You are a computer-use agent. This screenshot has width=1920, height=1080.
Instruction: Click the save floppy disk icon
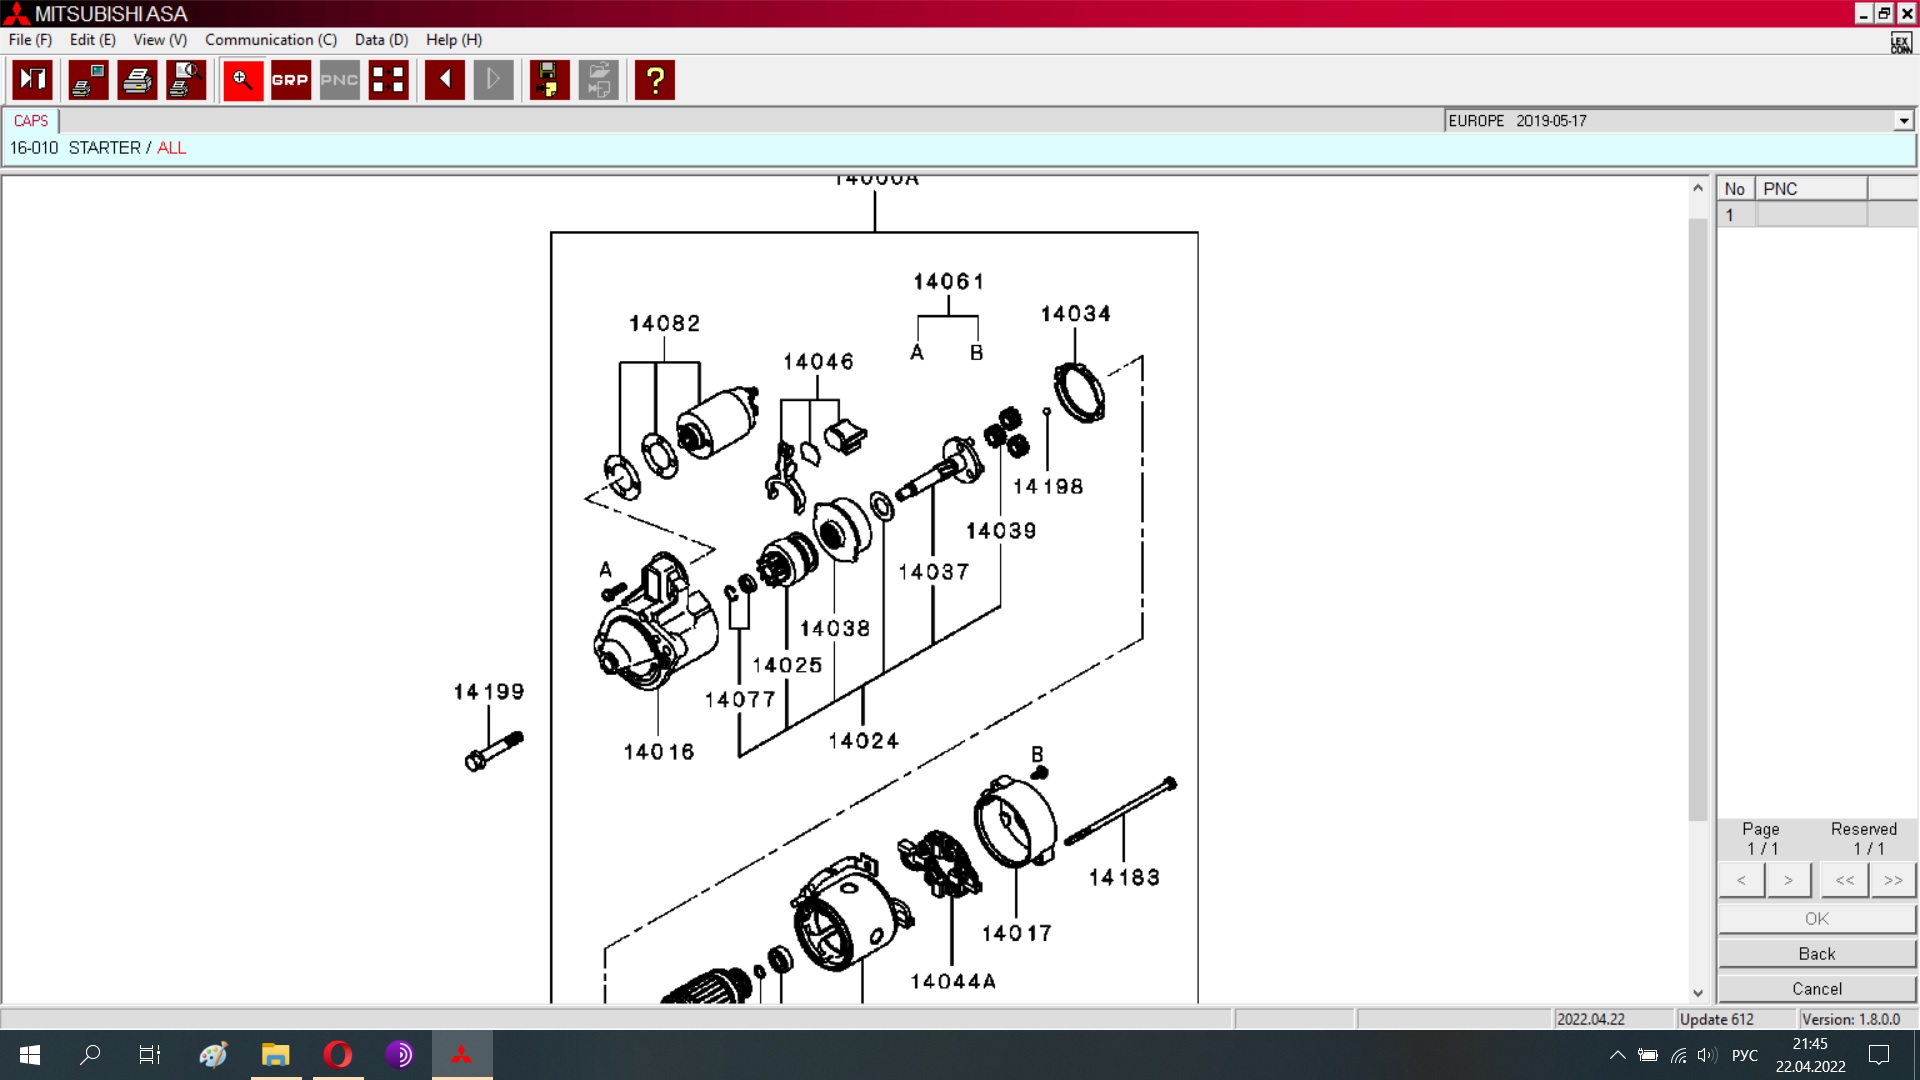[x=548, y=80]
